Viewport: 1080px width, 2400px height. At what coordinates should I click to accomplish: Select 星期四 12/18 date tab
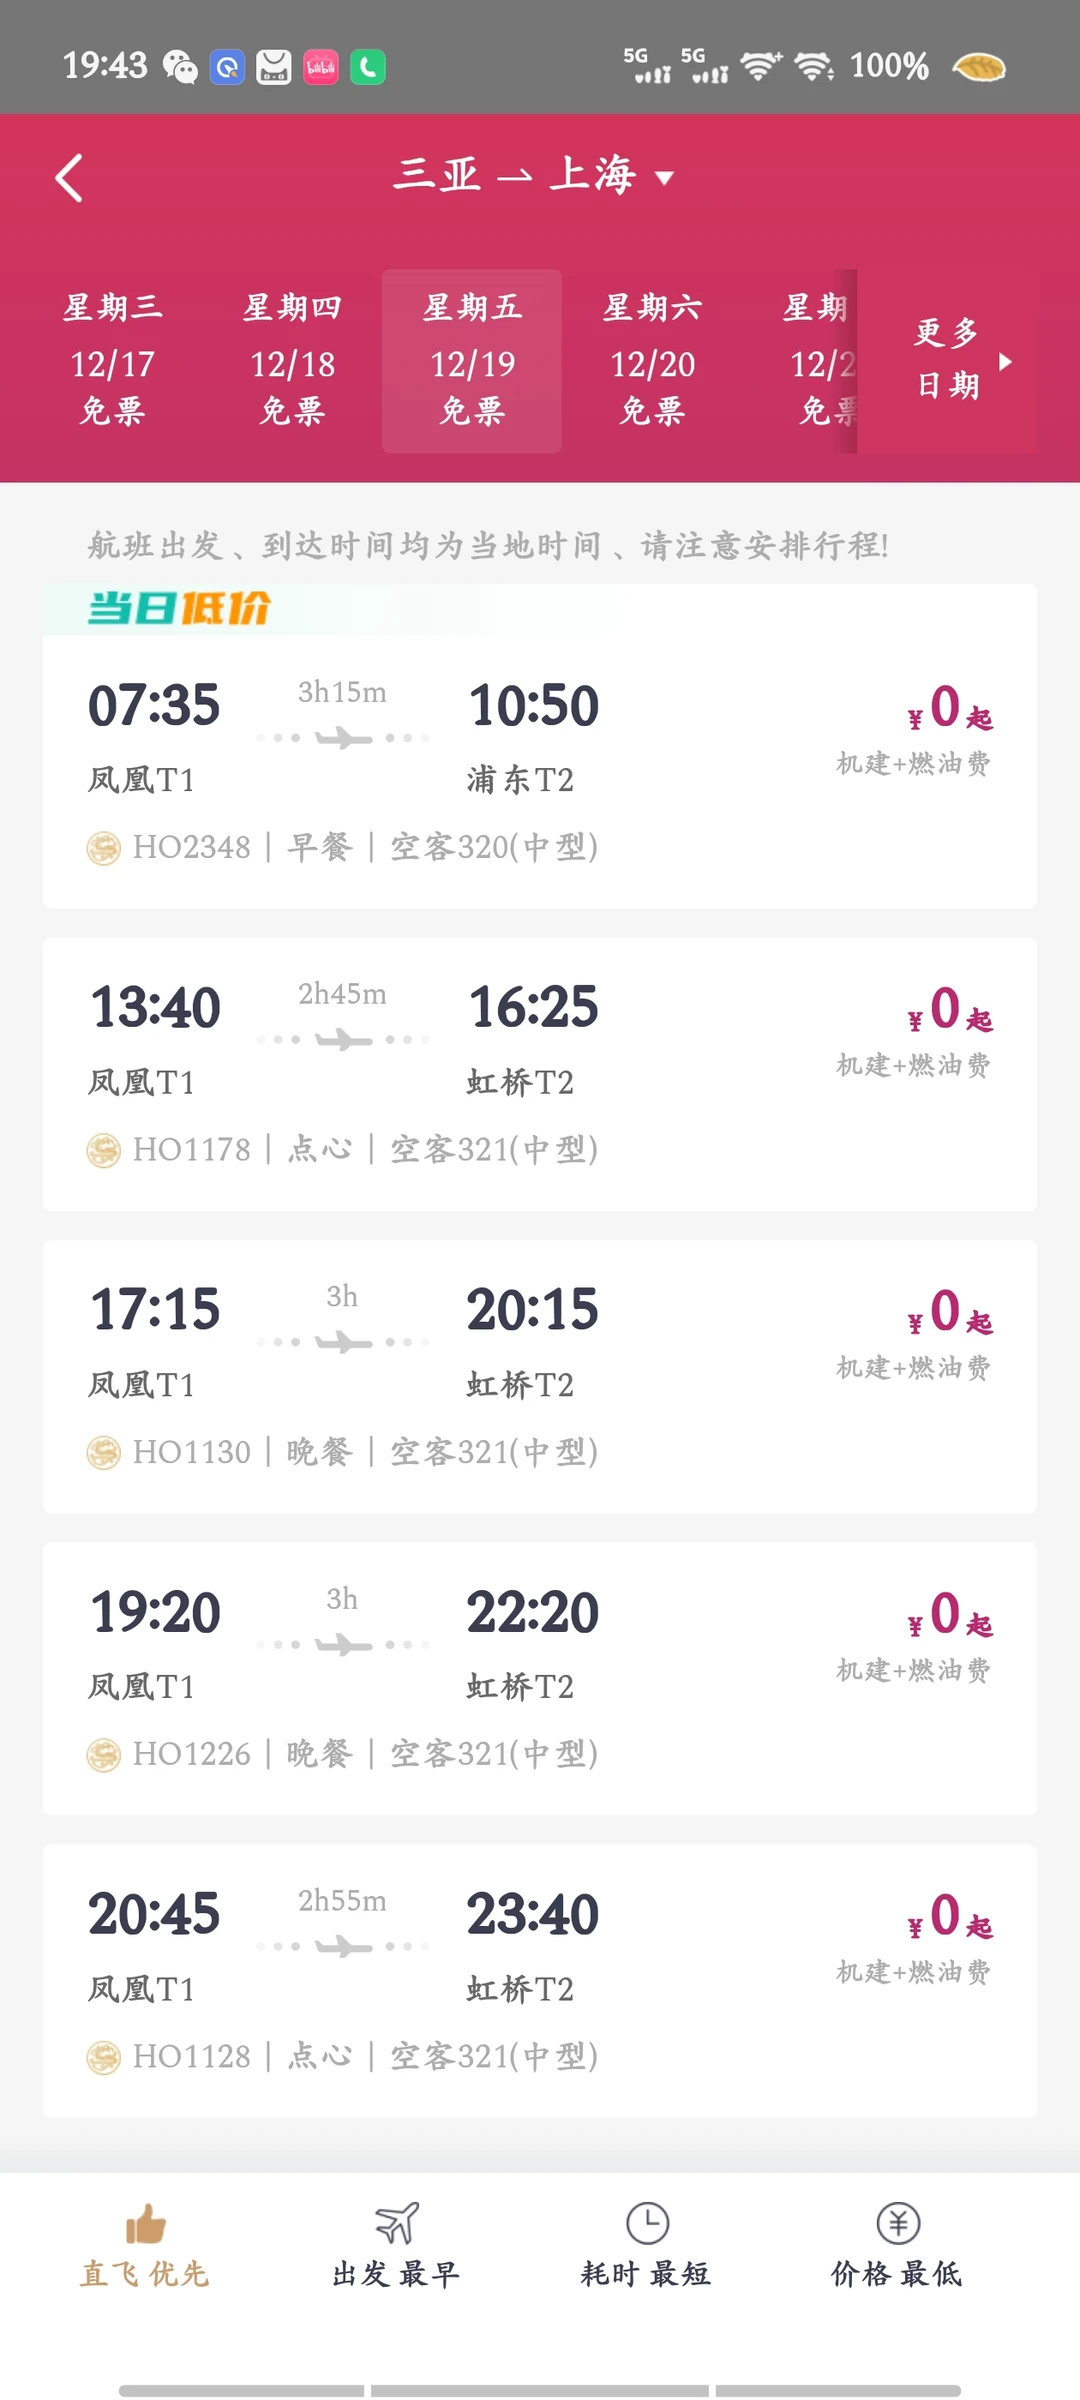292,360
